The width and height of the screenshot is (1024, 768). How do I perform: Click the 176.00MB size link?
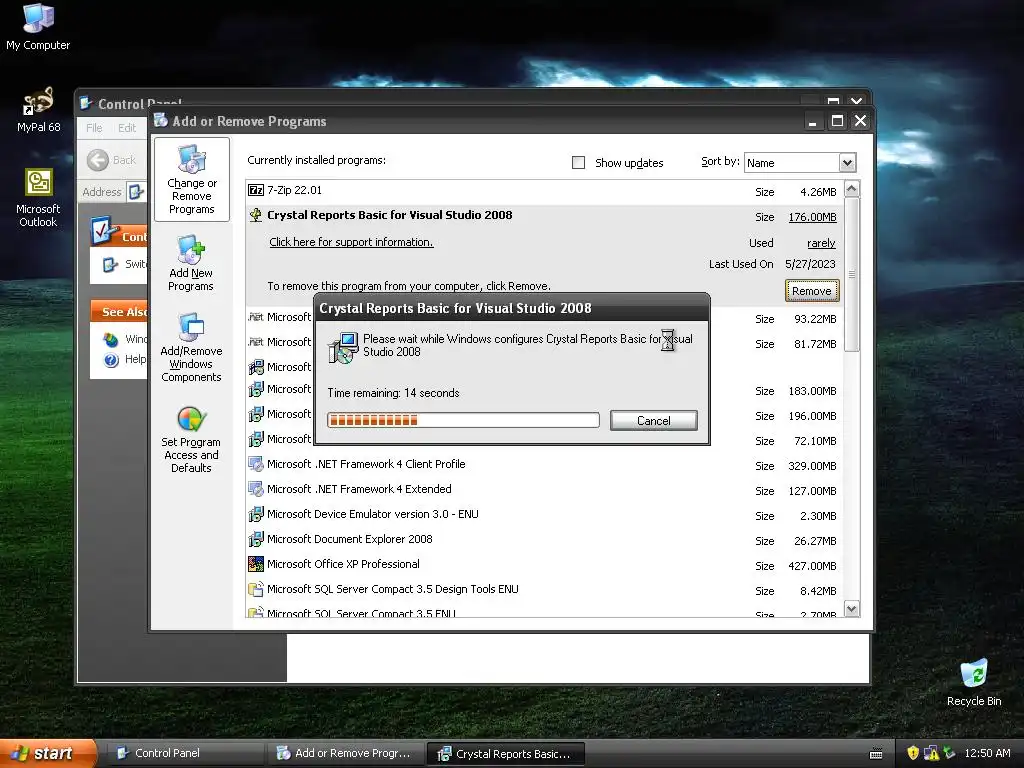tap(812, 217)
